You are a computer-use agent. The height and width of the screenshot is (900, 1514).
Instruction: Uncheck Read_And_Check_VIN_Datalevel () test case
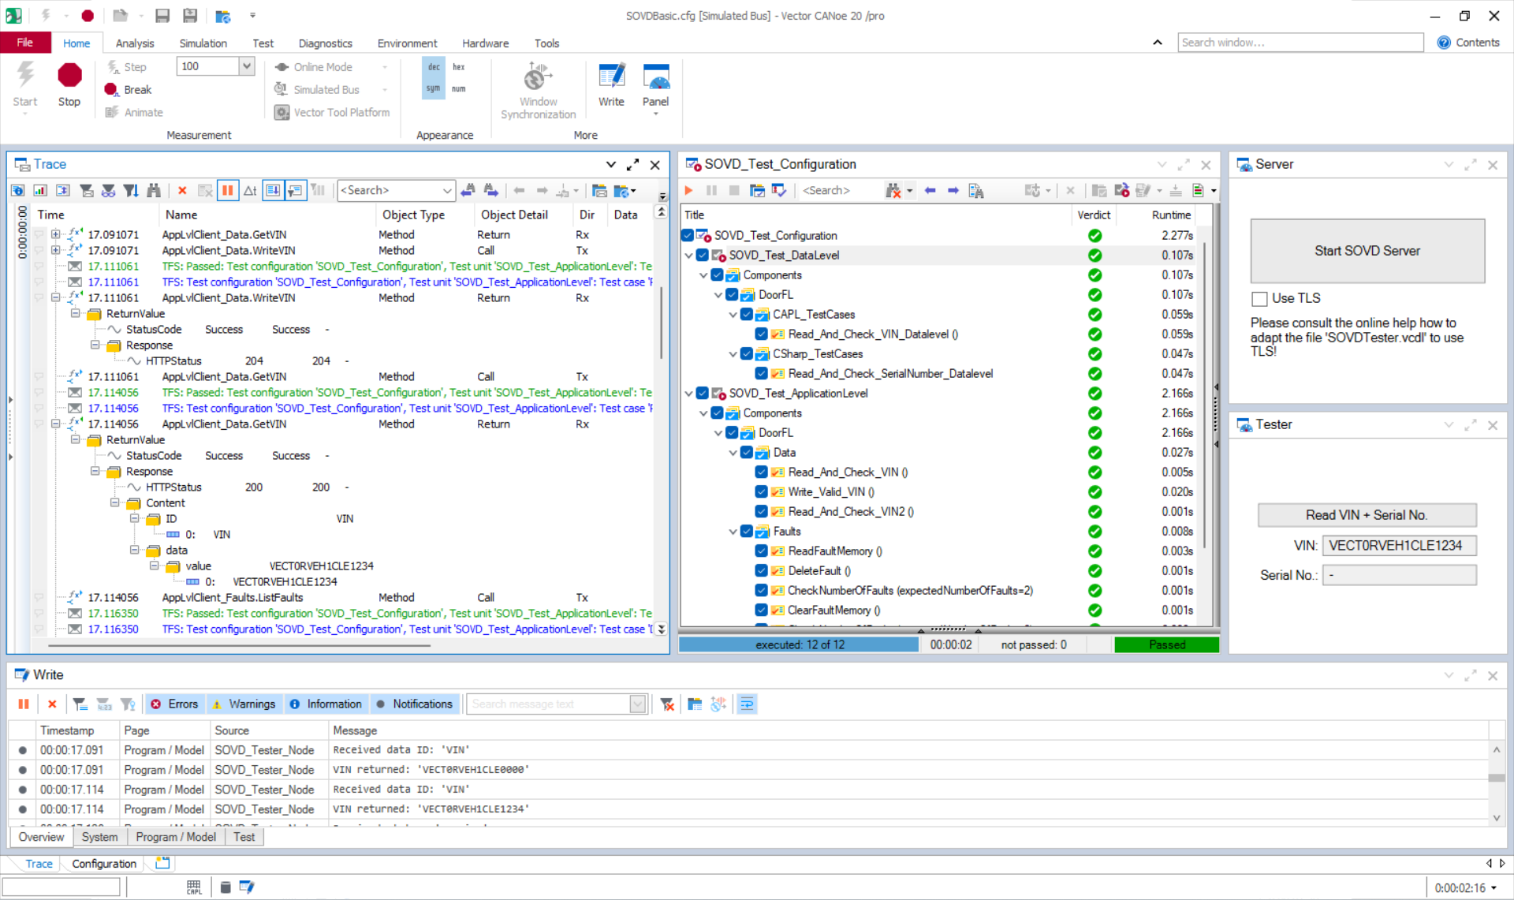761,334
